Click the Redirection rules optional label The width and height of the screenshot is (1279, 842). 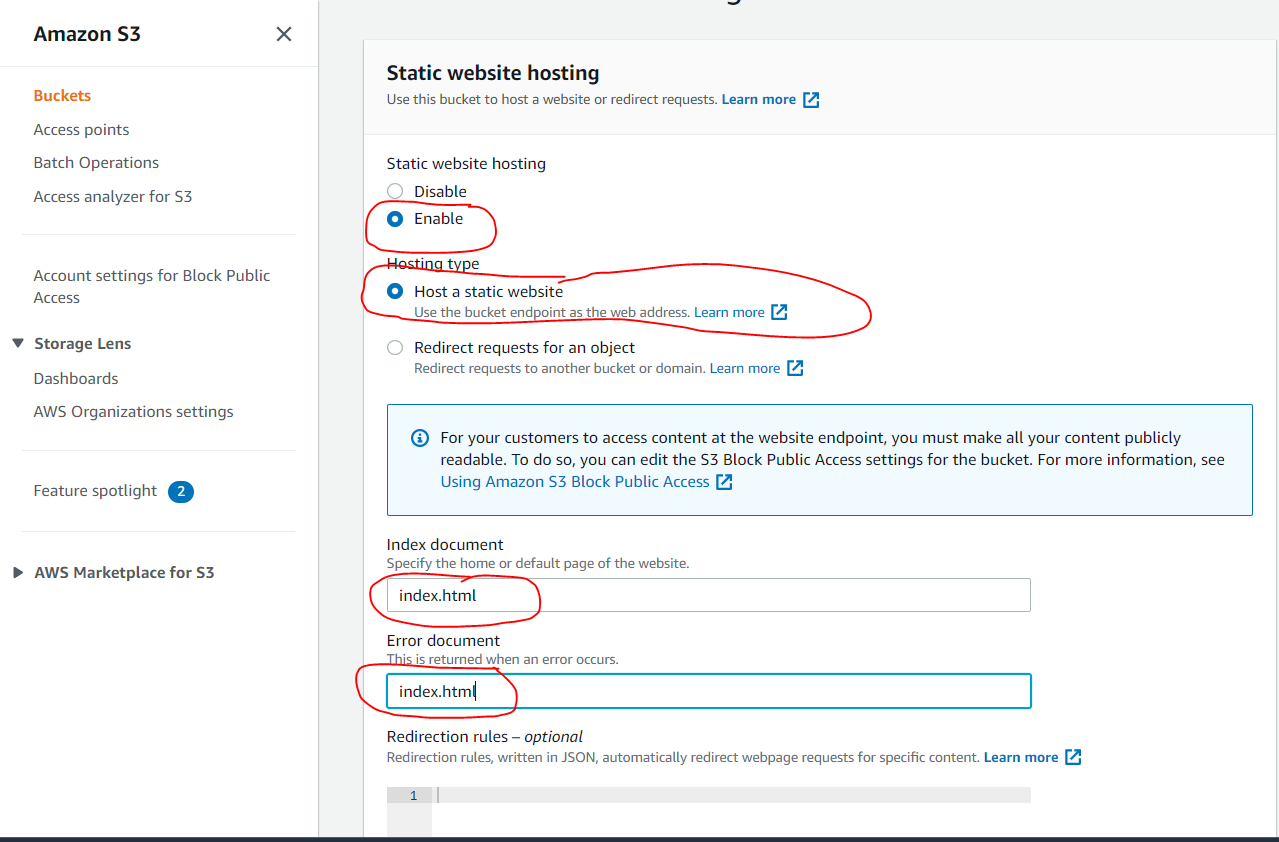click(485, 737)
